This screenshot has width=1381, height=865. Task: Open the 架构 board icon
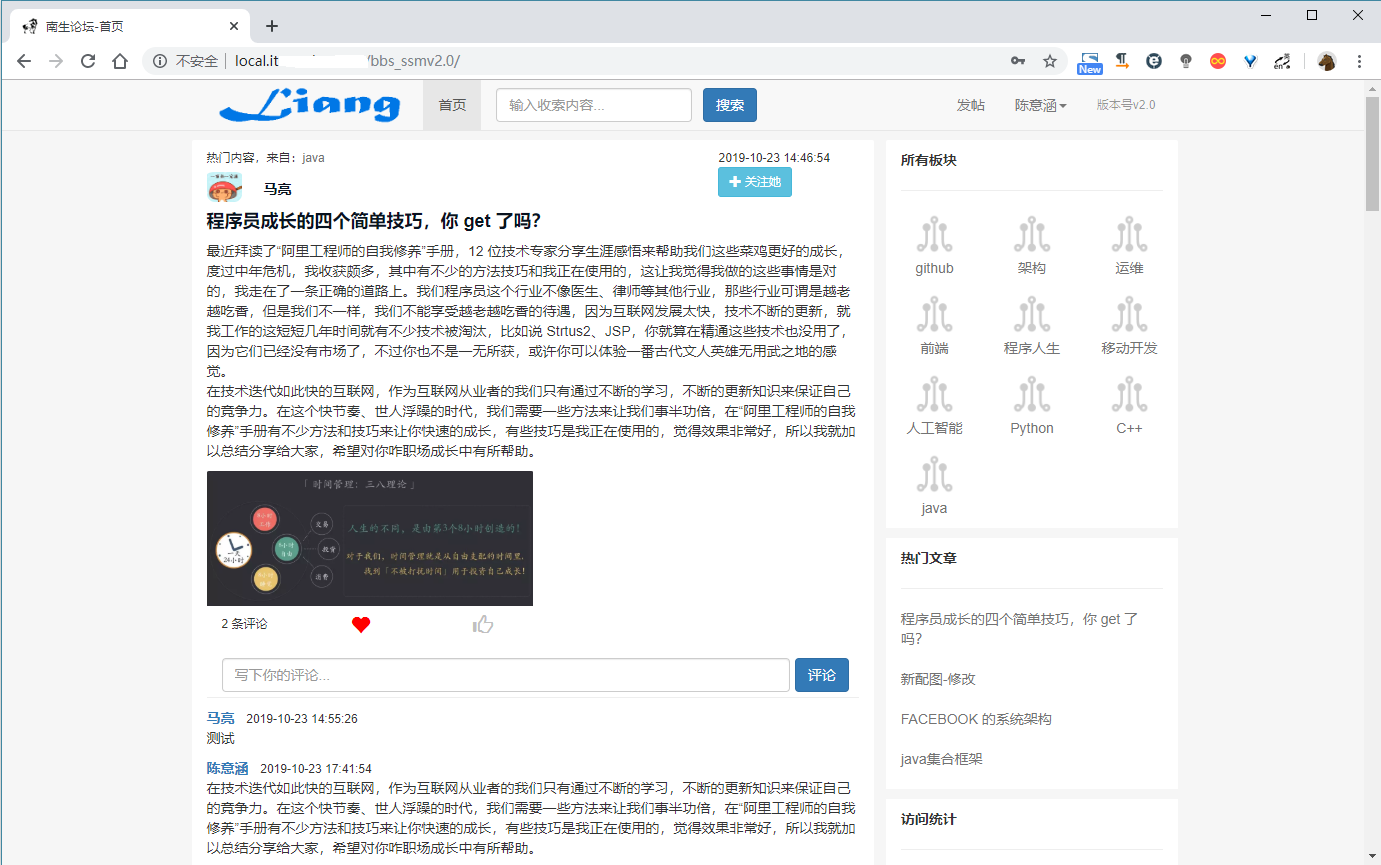coord(1032,235)
